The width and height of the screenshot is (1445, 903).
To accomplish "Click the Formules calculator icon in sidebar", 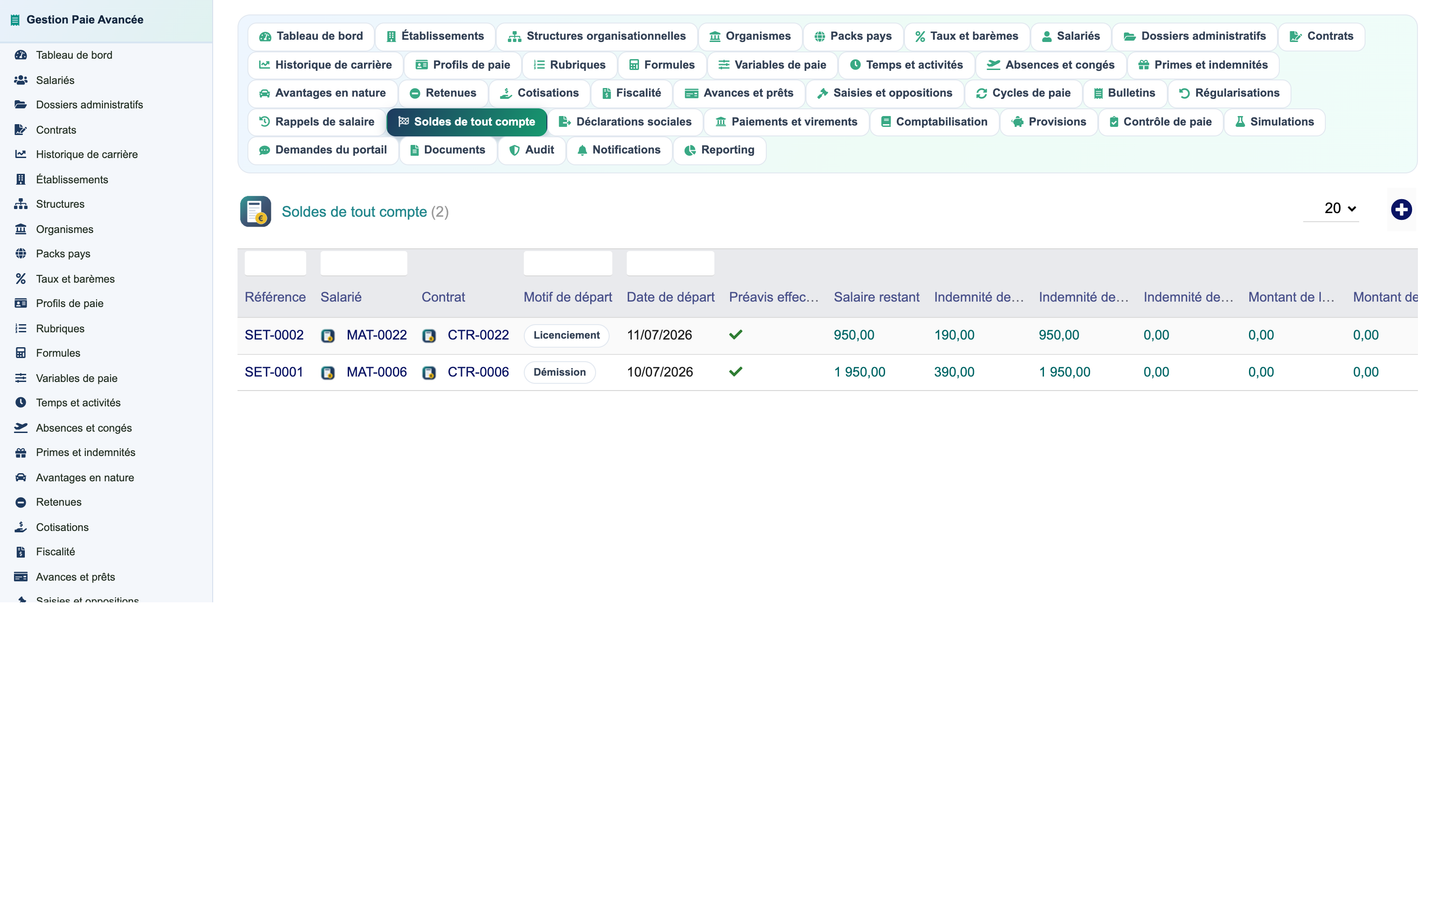I will click(x=21, y=353).
